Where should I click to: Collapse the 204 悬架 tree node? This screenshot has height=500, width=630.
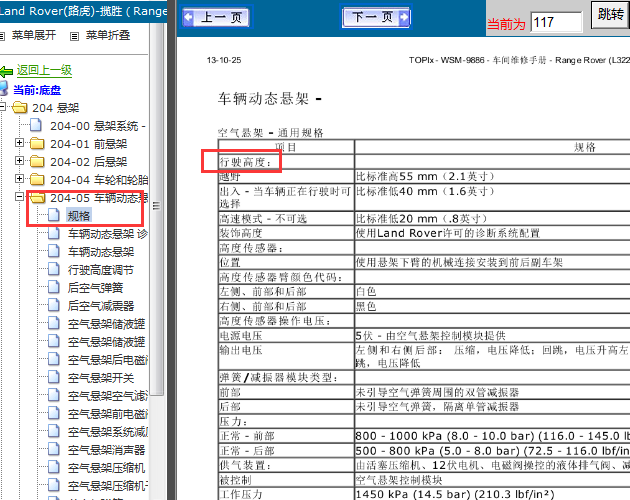point(2,107)
